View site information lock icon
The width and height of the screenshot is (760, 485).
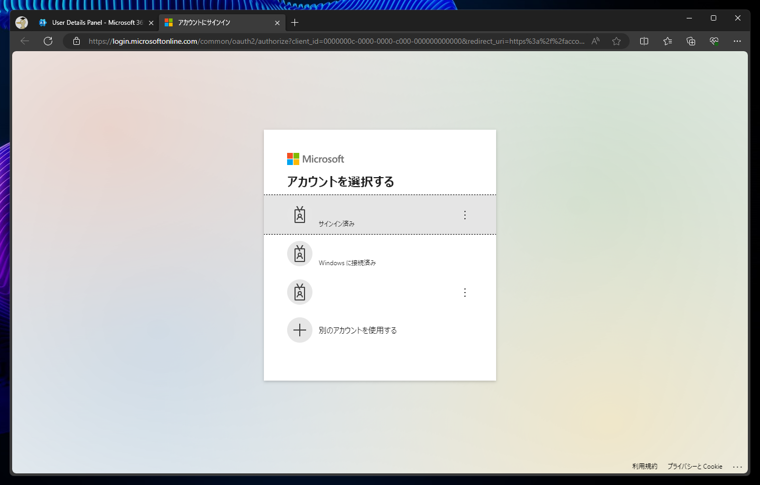77,41
